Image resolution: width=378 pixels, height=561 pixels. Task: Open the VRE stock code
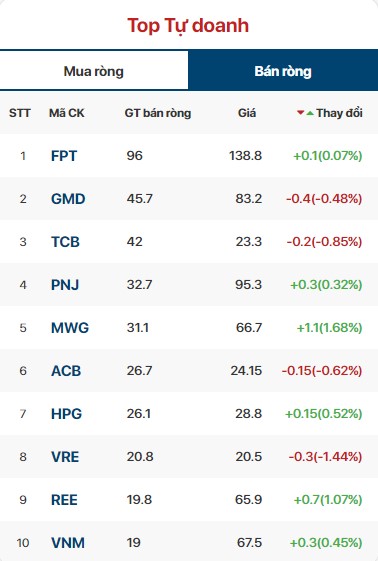[x=65, y=457]
